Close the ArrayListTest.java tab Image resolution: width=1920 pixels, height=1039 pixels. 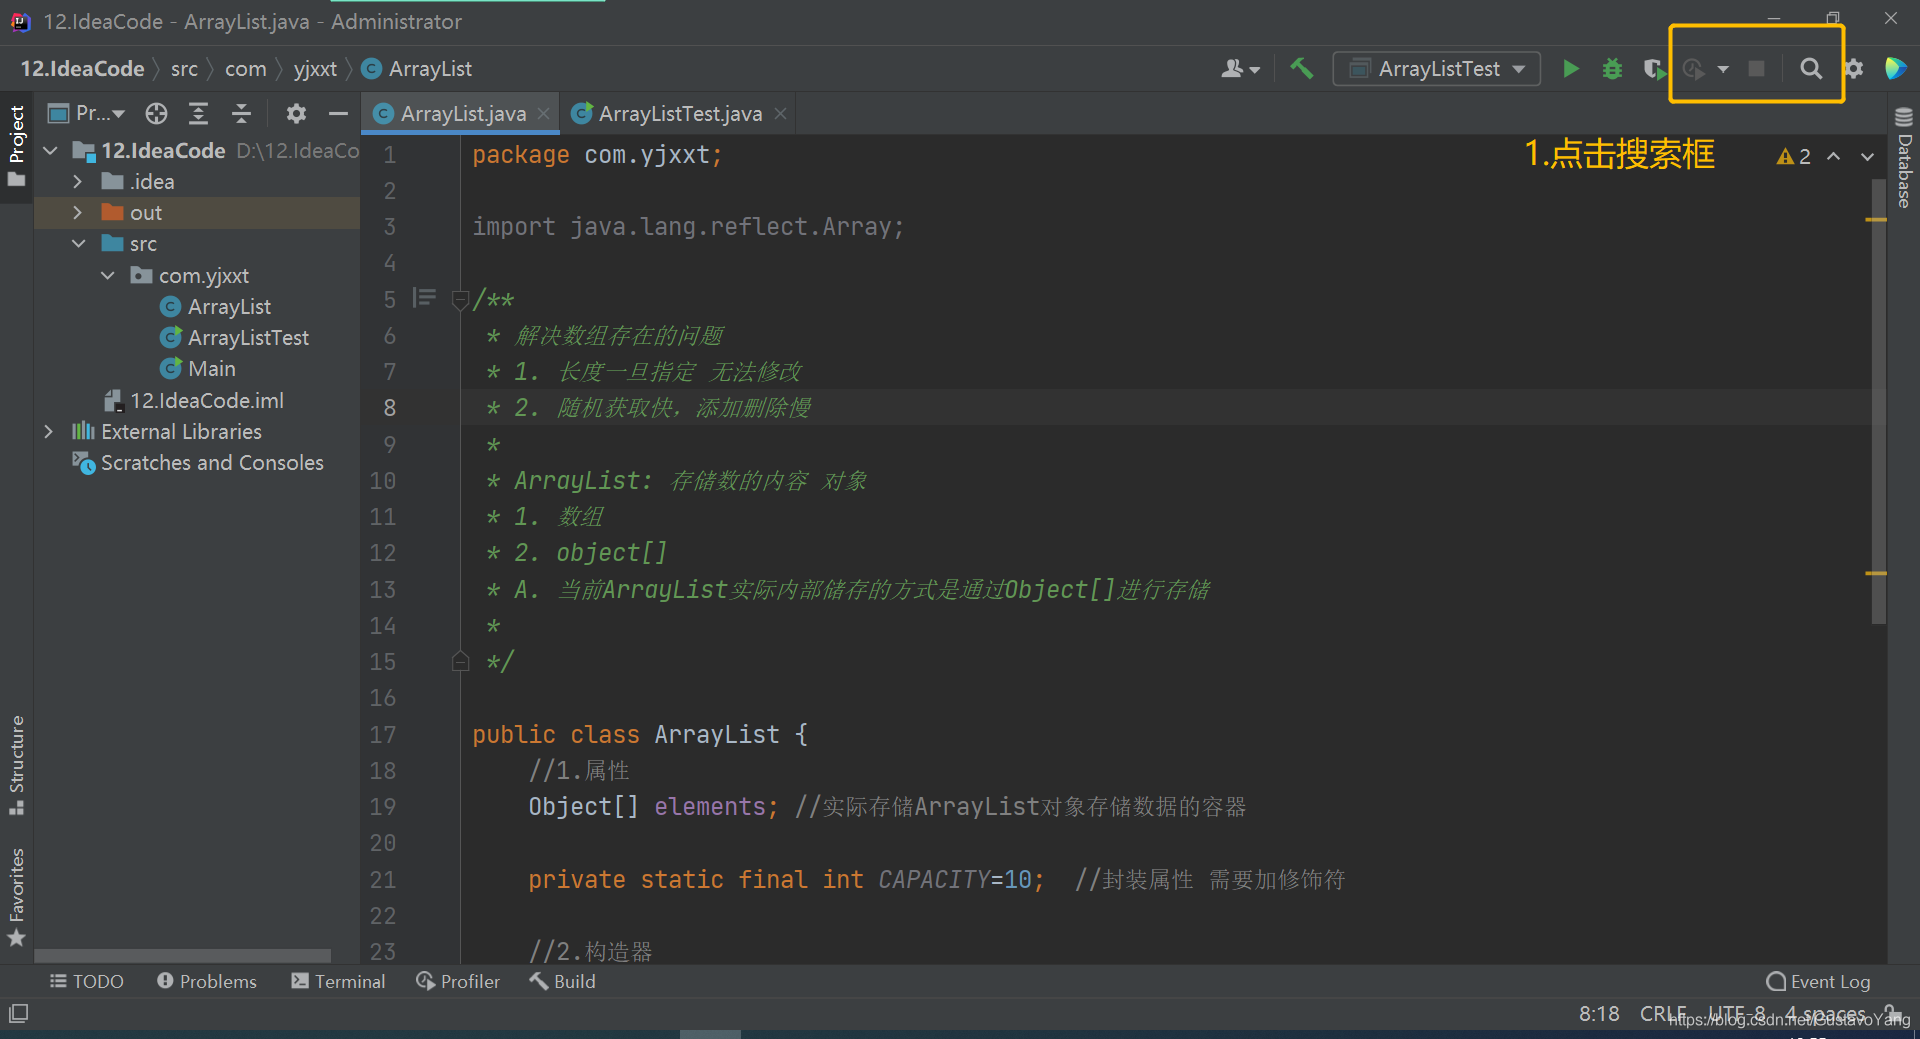tap(780, 114)
